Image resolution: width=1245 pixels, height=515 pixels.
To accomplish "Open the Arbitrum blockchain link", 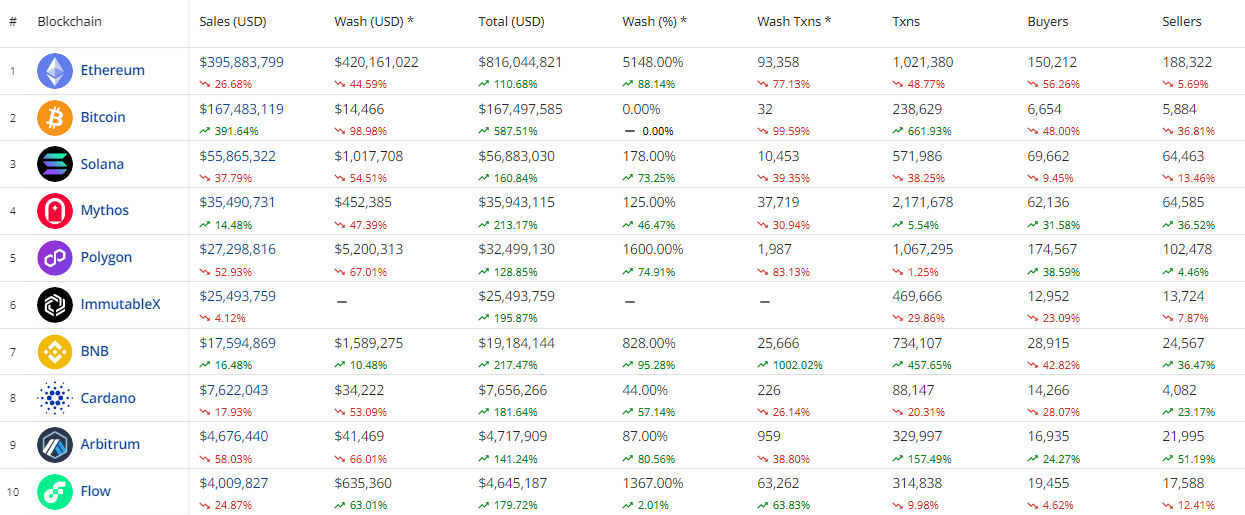I will click(110, 444).
